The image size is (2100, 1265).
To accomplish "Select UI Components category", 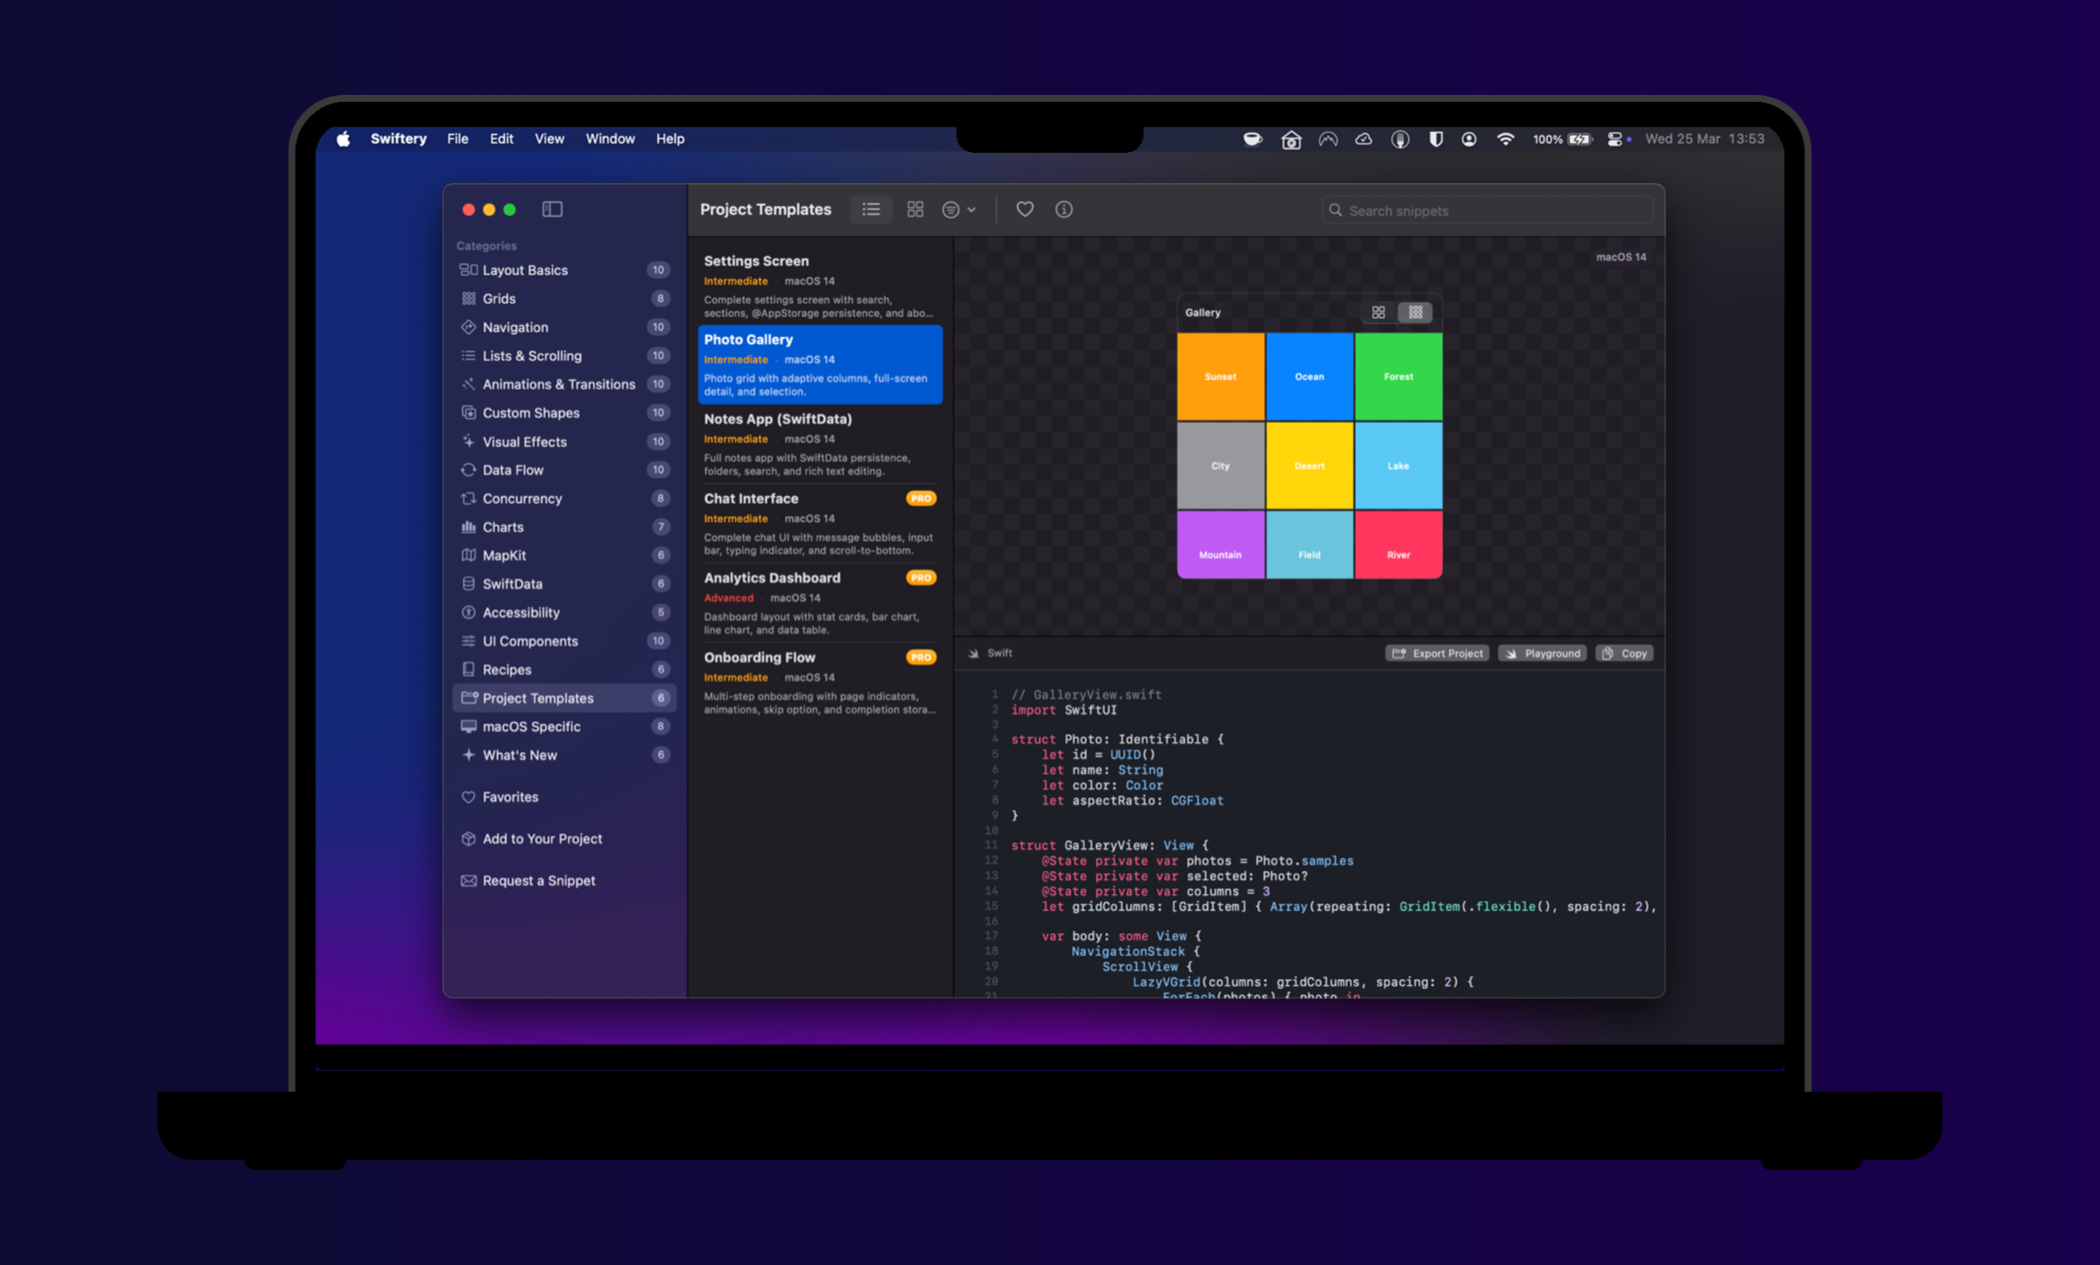I will [x=564, y=640].
